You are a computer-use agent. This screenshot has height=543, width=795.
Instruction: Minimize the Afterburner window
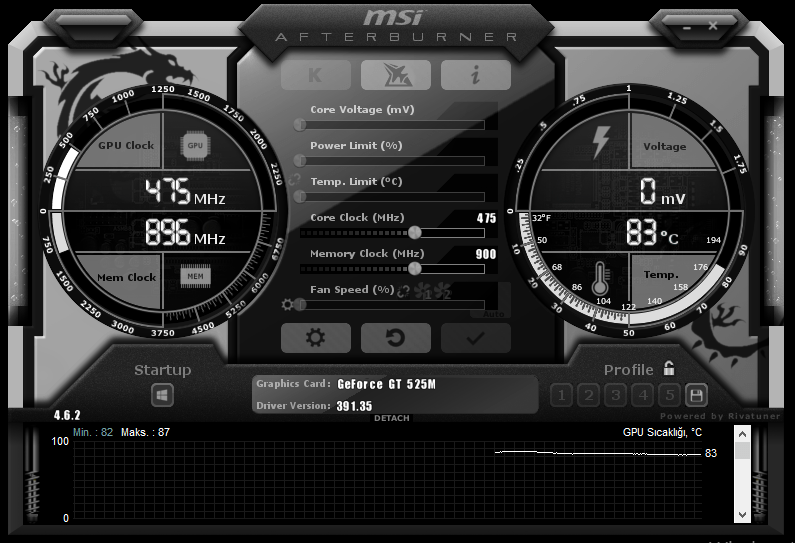coord(687,27)
